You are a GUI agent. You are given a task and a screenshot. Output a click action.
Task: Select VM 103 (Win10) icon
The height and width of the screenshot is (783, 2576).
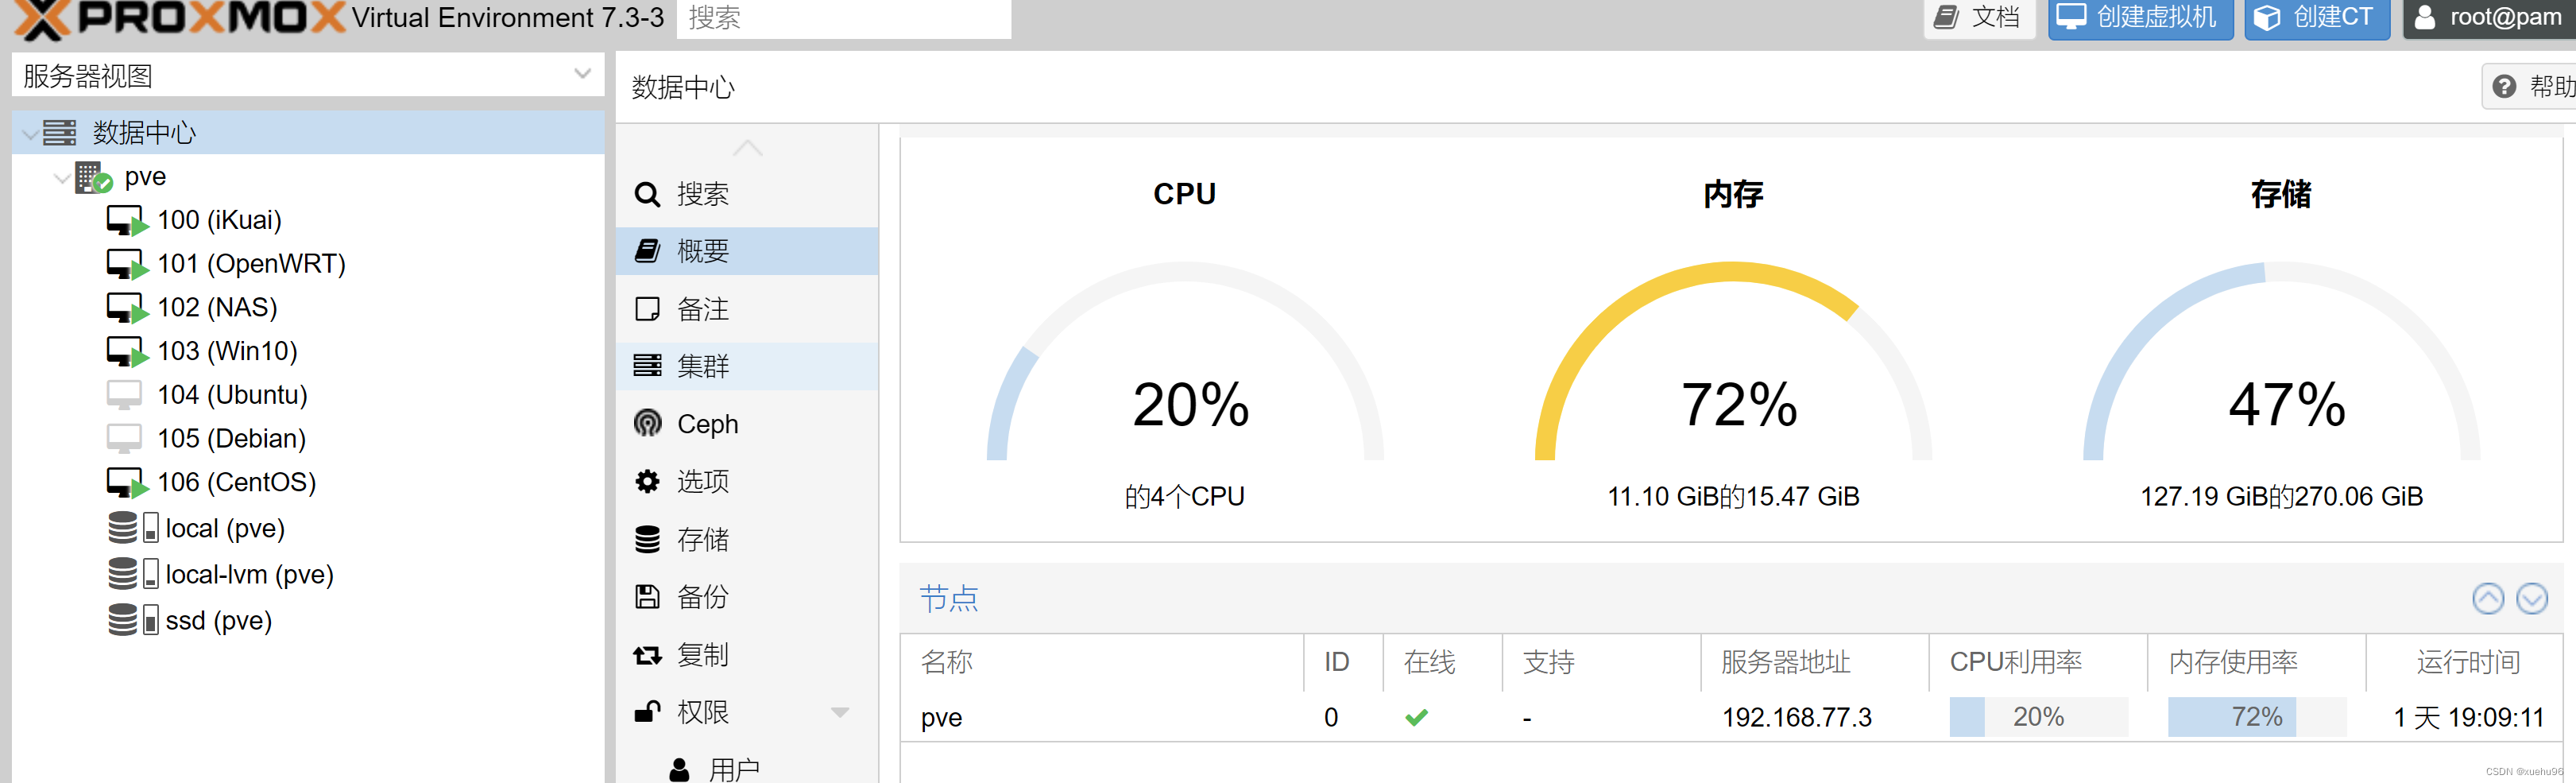coord(127,351)
